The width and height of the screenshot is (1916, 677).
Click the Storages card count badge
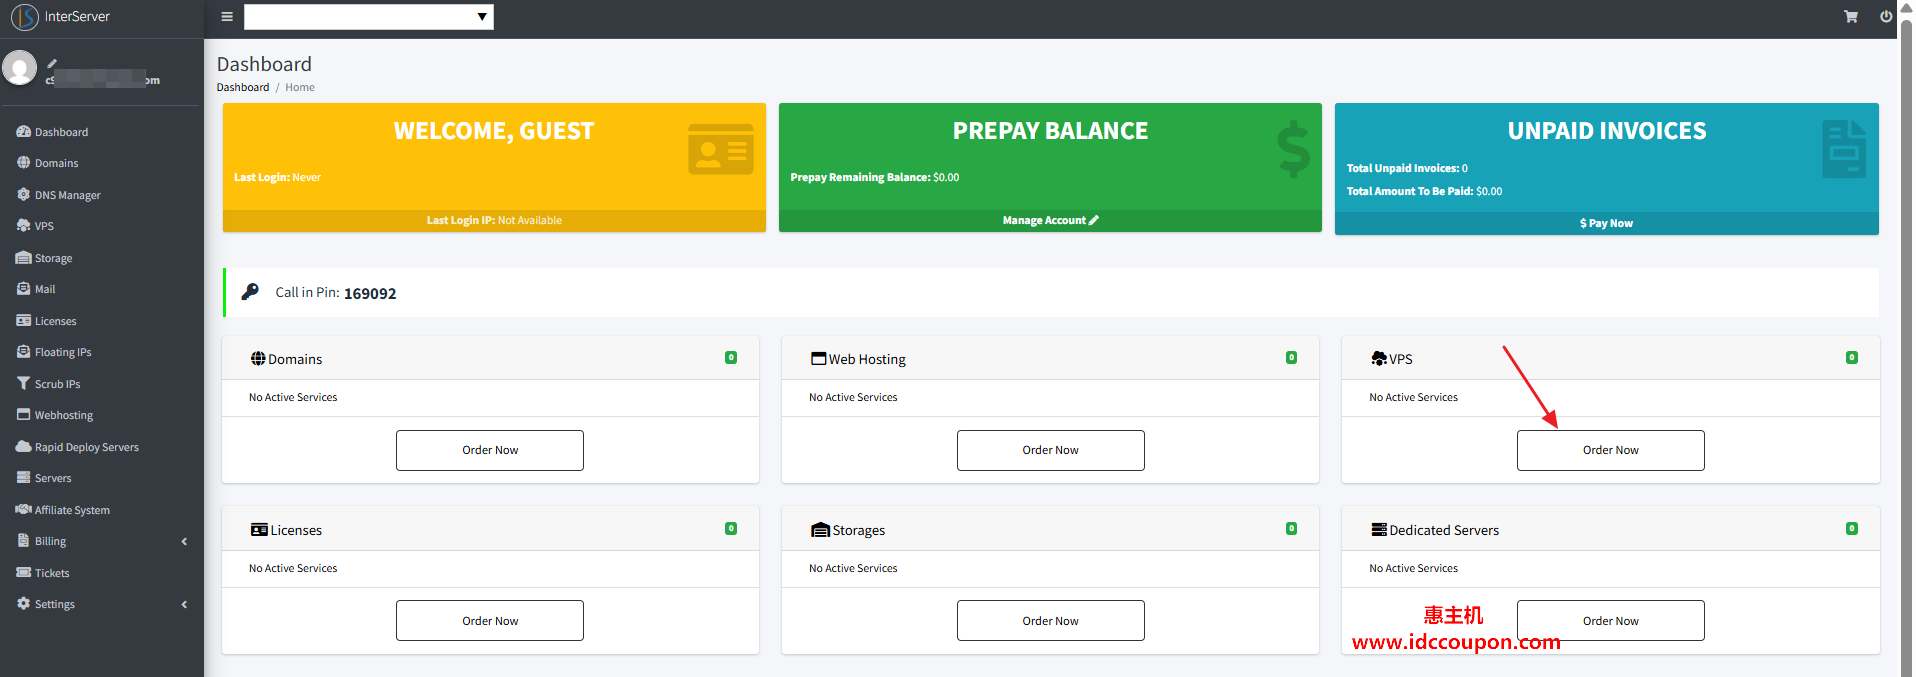coord(1291,528)
